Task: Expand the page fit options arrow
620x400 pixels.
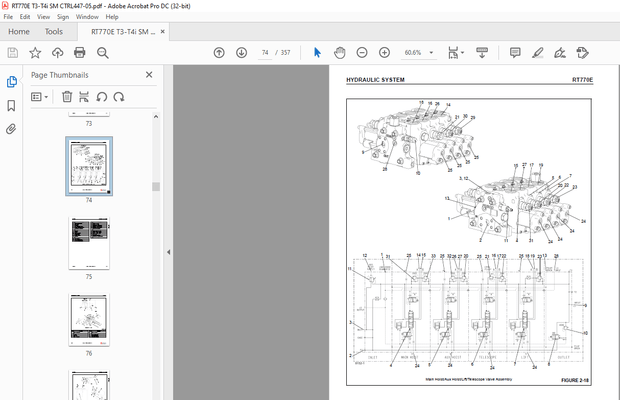Action: [x=463, y=53]
